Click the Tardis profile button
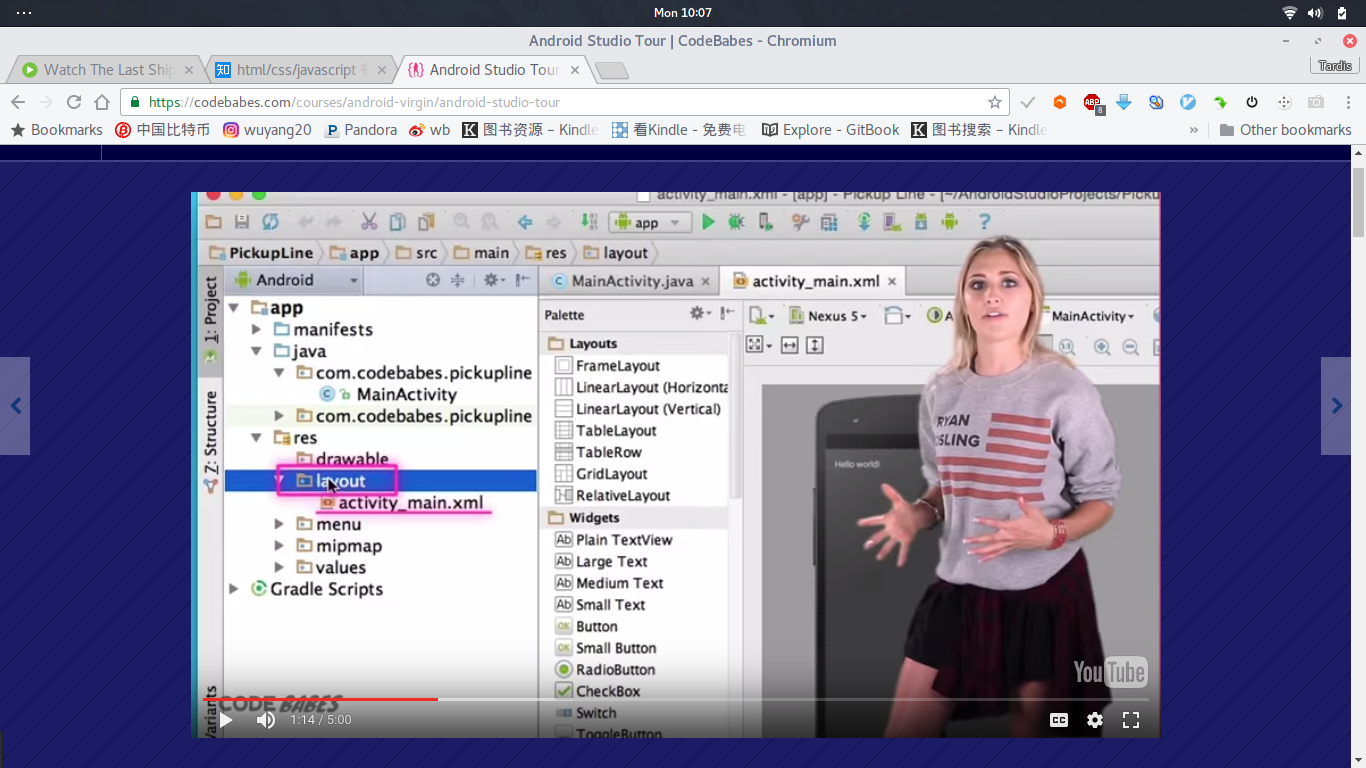Screen dimensions: 1366x768 1334,65
